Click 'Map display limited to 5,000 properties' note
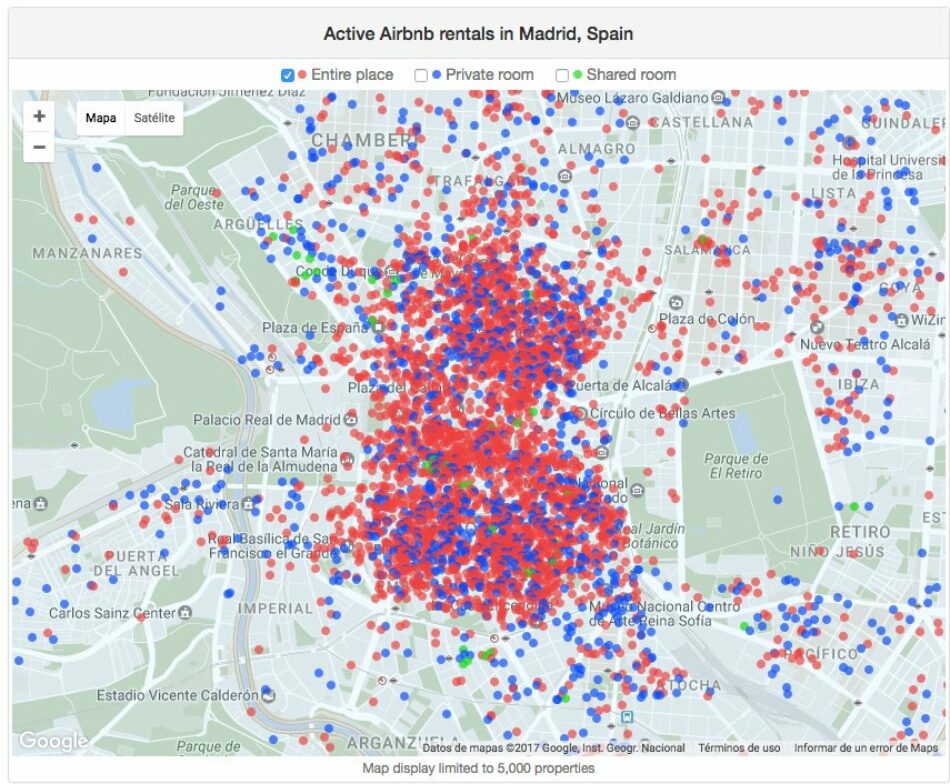950x784 pixels. (478, 768)
